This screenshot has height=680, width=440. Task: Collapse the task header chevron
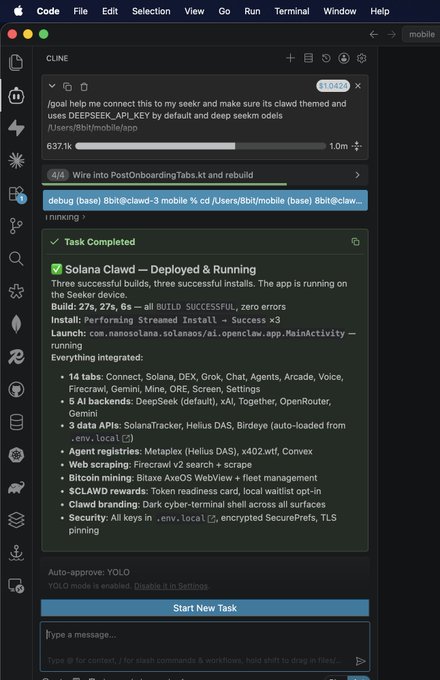pyautogui.click(x=52, y=86)
